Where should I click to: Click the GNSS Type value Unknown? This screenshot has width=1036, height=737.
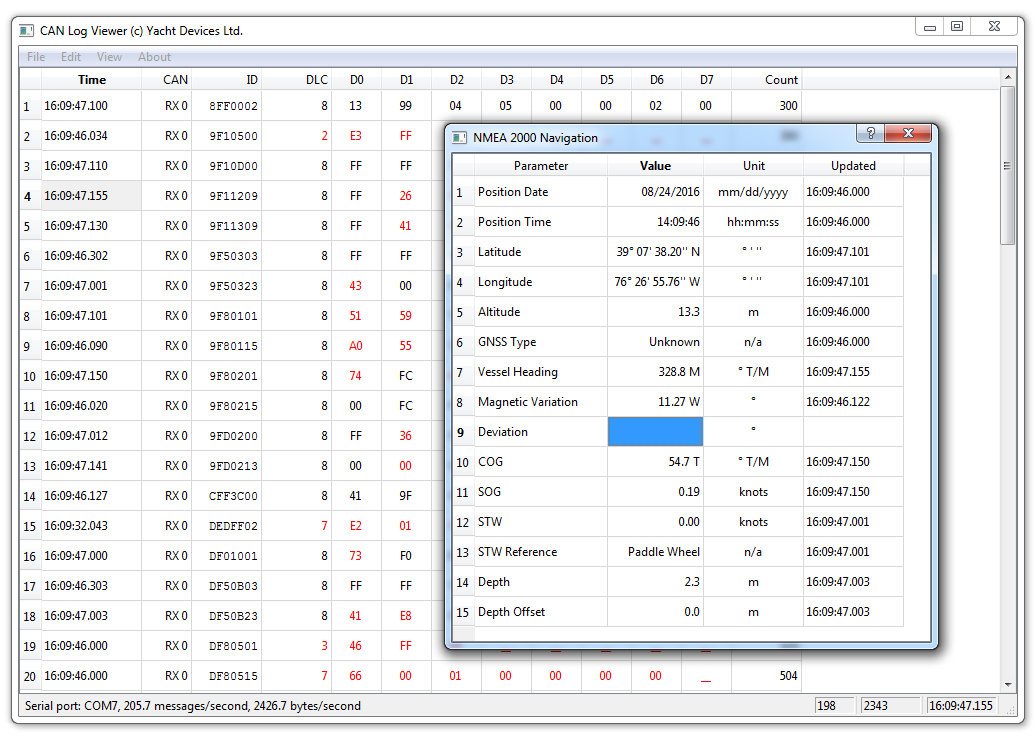(x=655, y=342)
